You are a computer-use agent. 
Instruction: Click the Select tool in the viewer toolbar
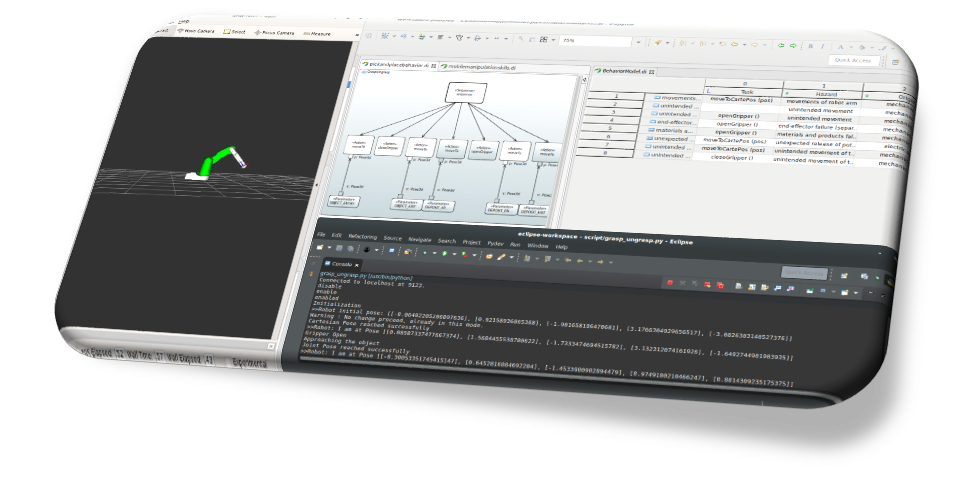point(234,32)
